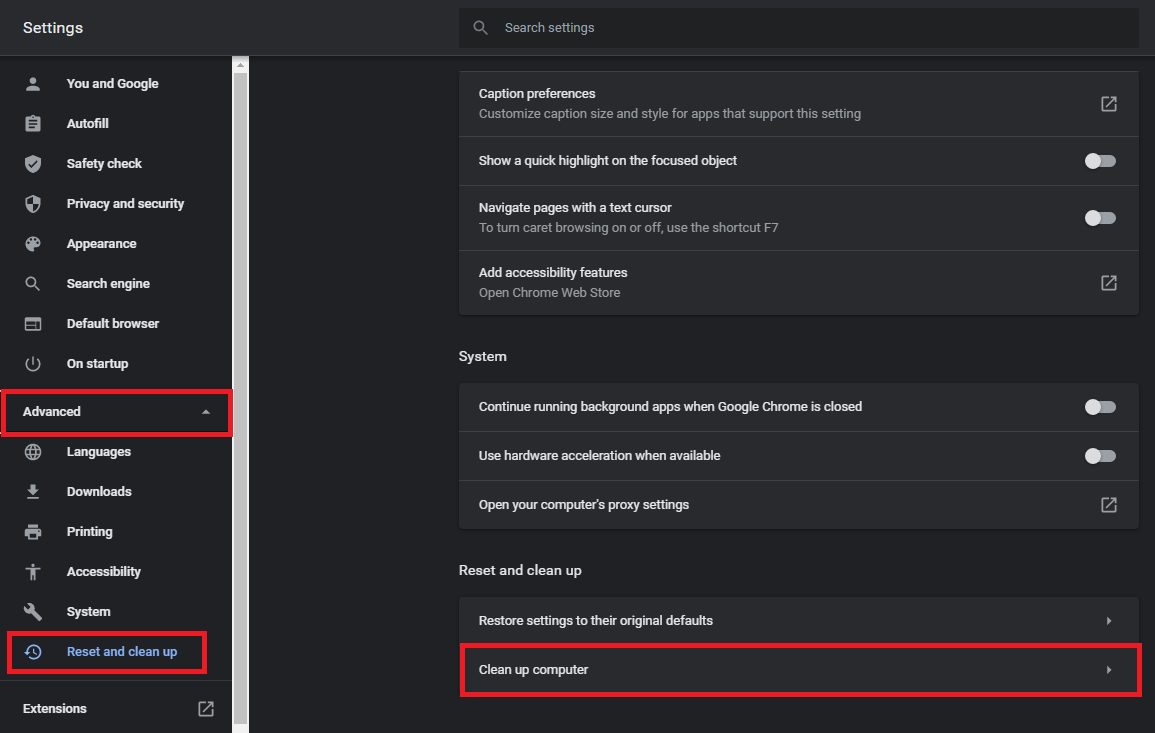Turn on Continue running background apps
The image size is (1155, 733).
pyautogui.click(x=1100, y=407)
